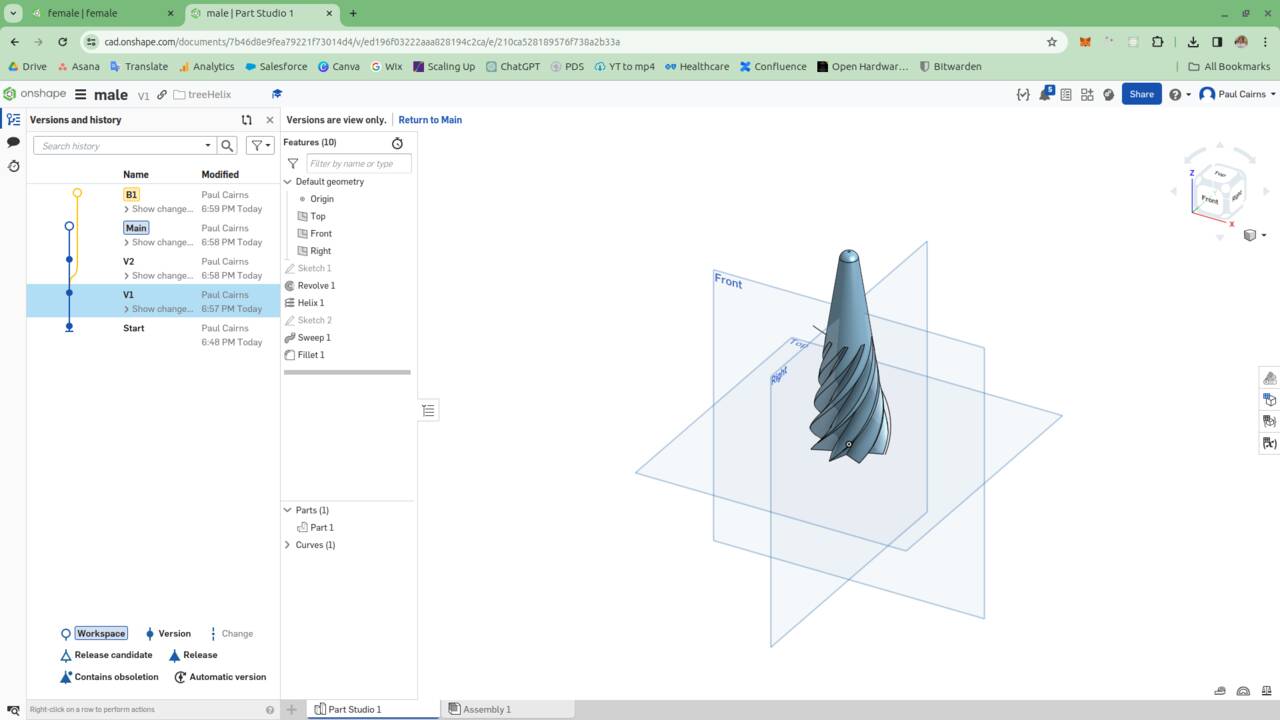Open the Versions and history panel icon

click(13, 119)
